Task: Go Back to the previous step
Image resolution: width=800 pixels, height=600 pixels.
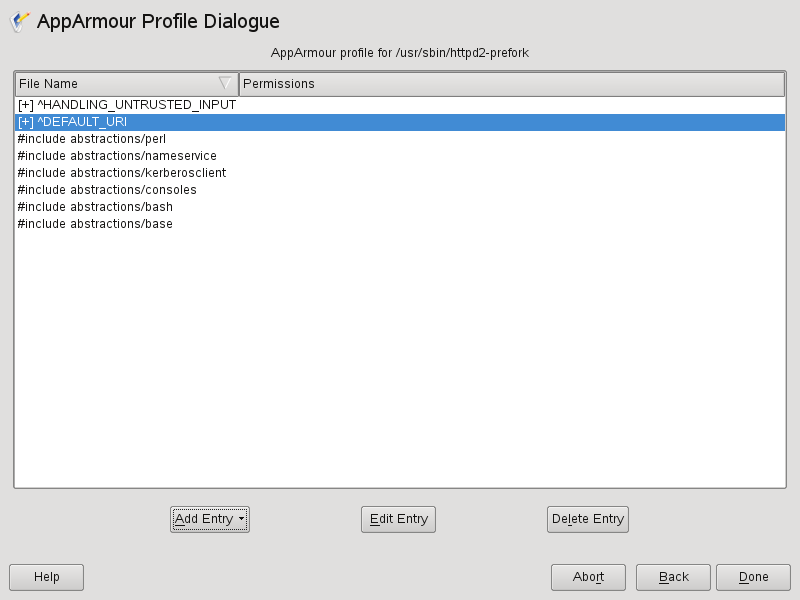Action: (x=673, y=577)
